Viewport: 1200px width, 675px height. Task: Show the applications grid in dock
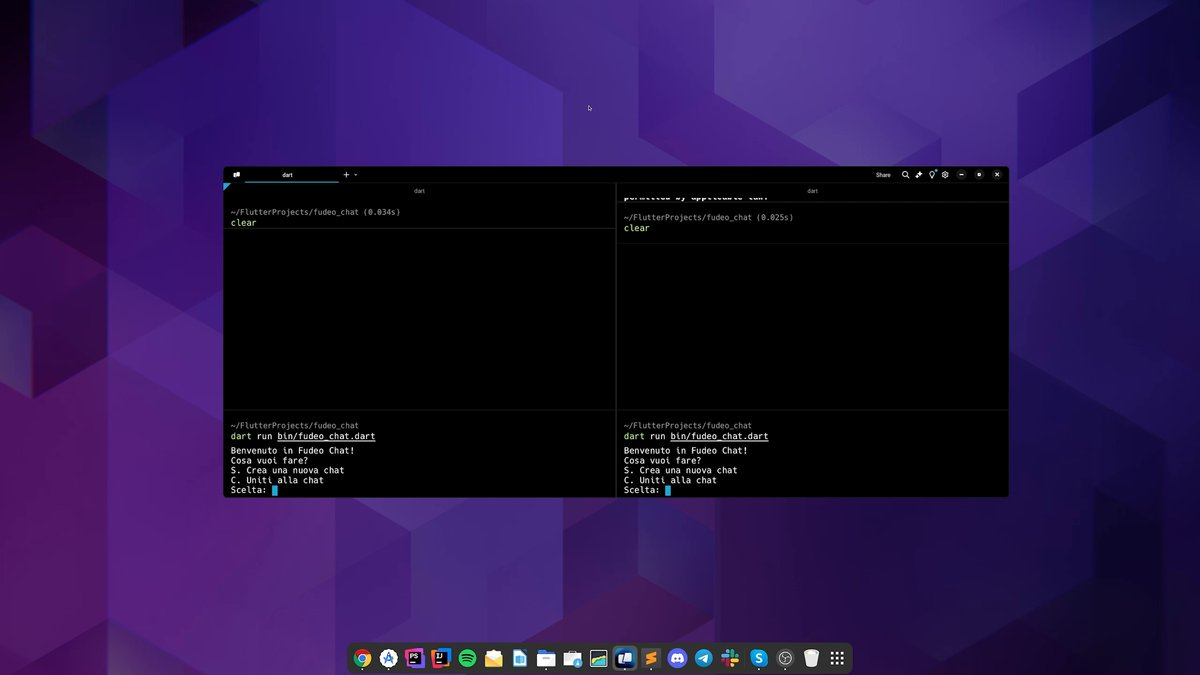coord(838,658)
